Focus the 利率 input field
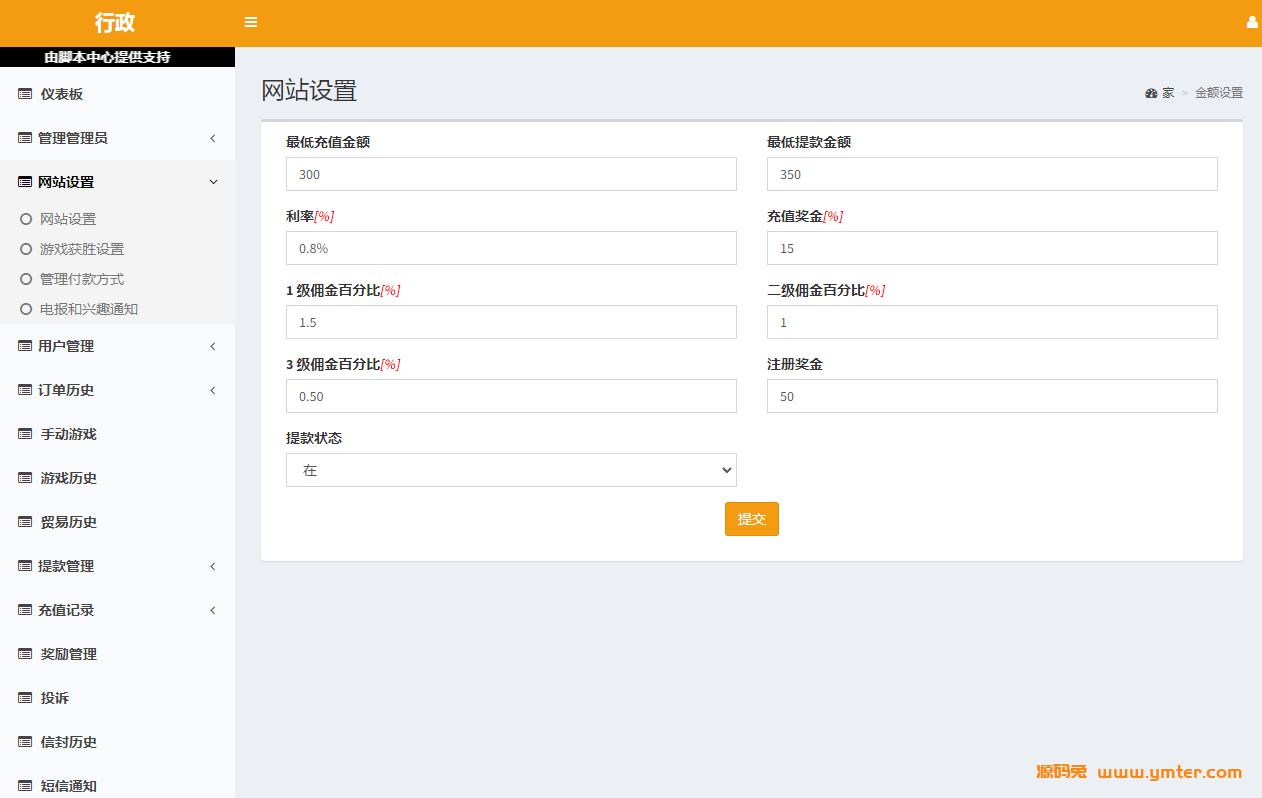Viewport: 1262px width, 798px height. coord(511,248)
